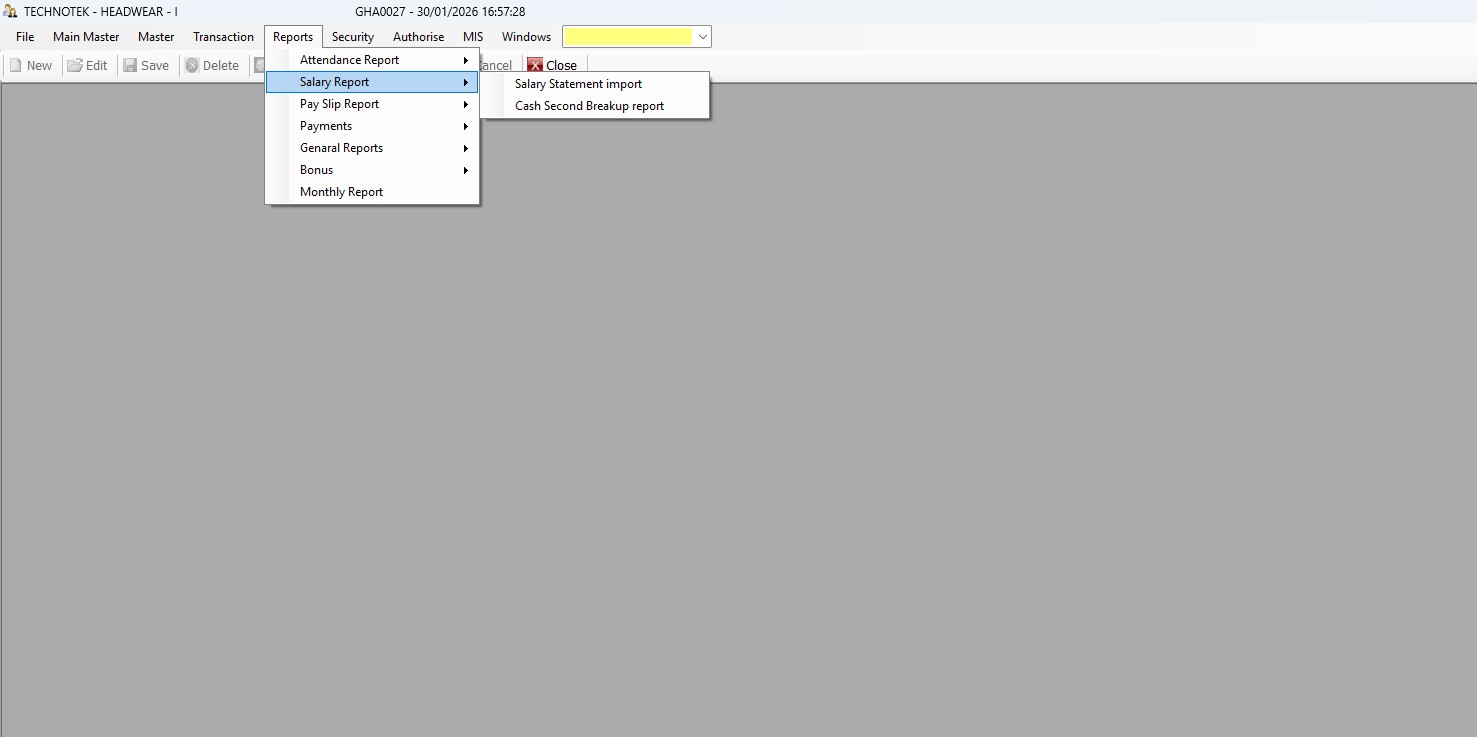Viewport: 1477px width, 737px height.
Task: Expand the Bonus submenu arrow
Action: (466, 170)
